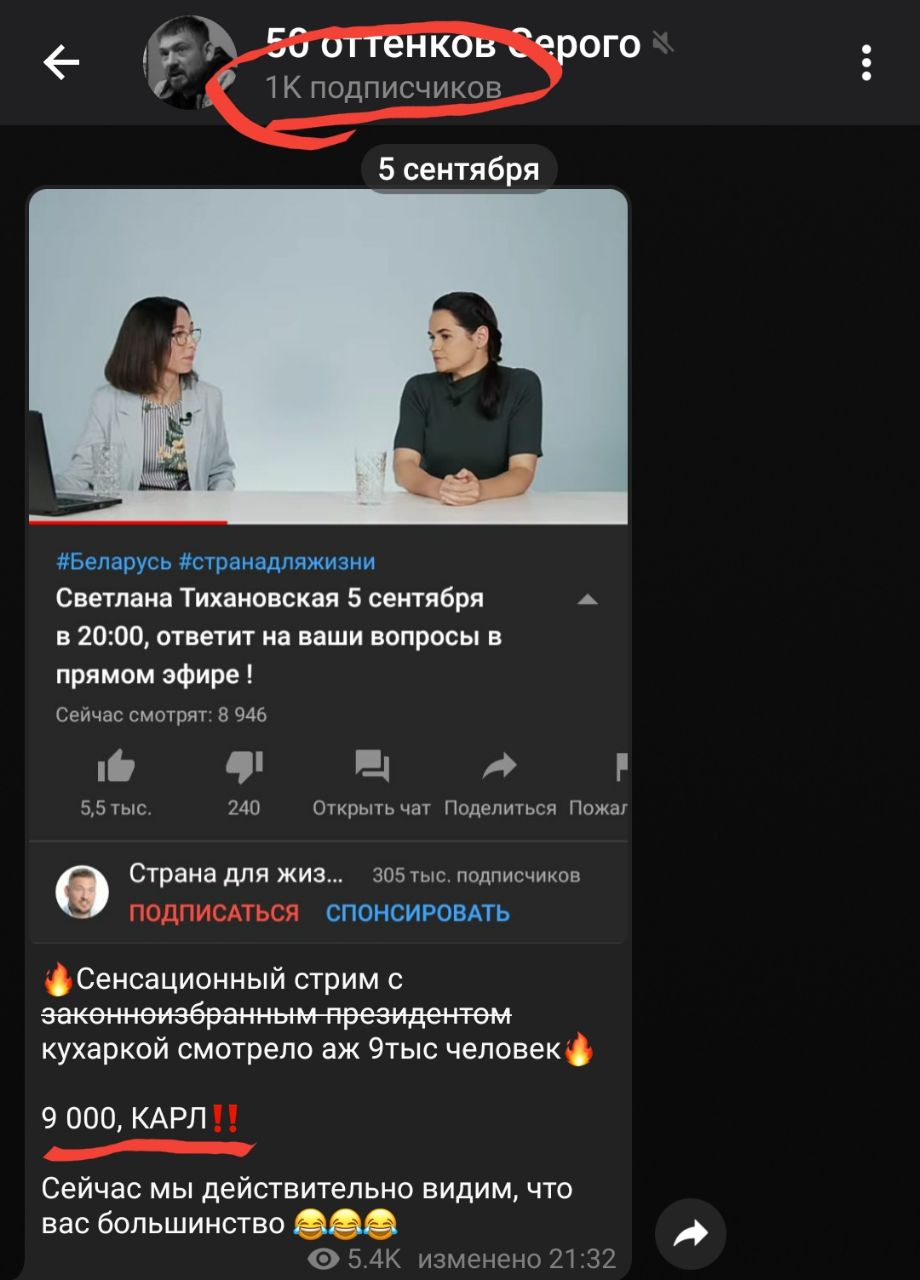The width and height of the screenshot is (920, 1280).
Task: Click the СПОНСИРОВАТЬ button
Action: 418,912
